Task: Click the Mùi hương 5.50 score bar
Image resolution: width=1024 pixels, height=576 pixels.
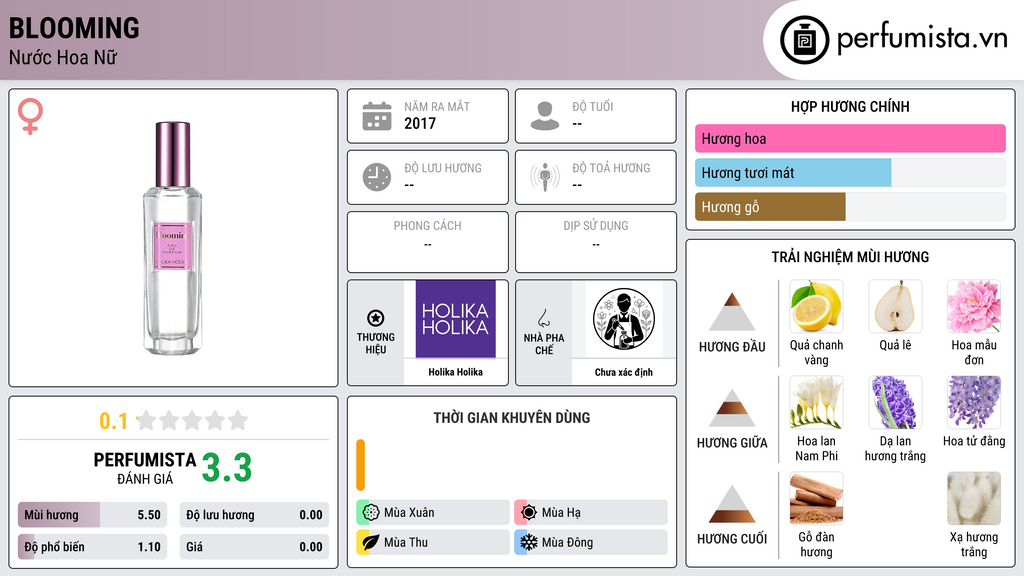Action: 93,515
